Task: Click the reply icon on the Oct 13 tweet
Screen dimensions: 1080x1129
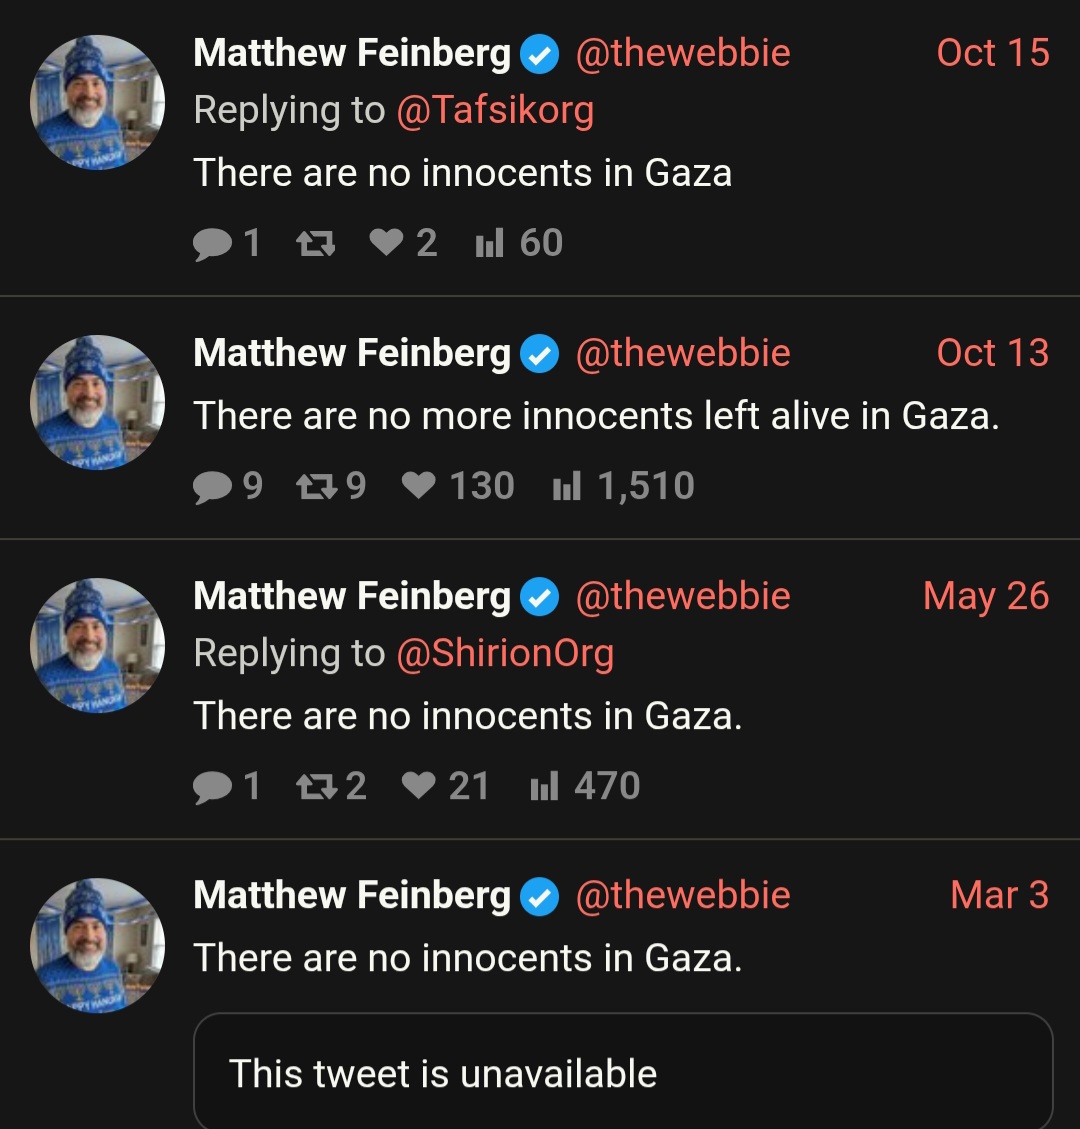Action: pos(212,487)
